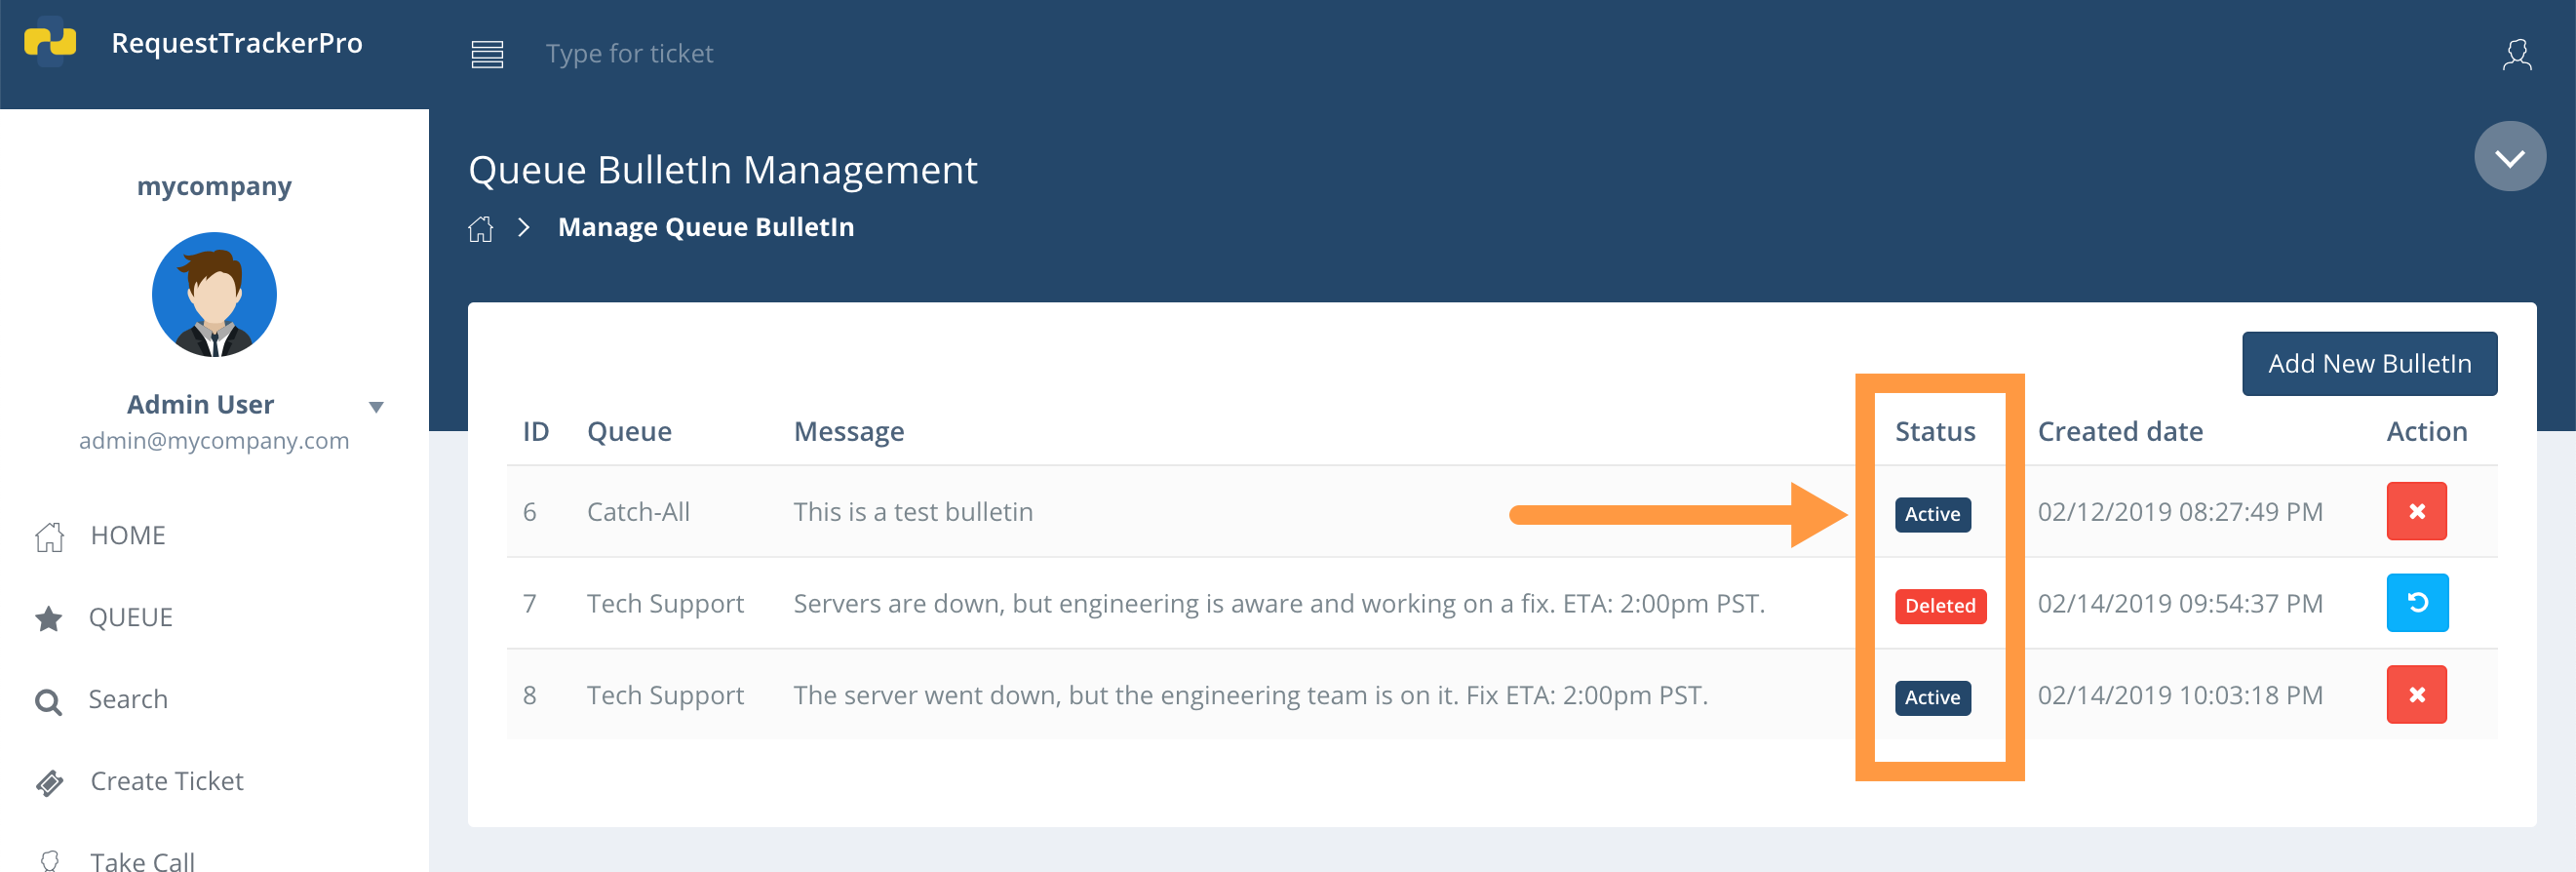Delete bulletin 6 with red X button

click(x=2416, y=511)
